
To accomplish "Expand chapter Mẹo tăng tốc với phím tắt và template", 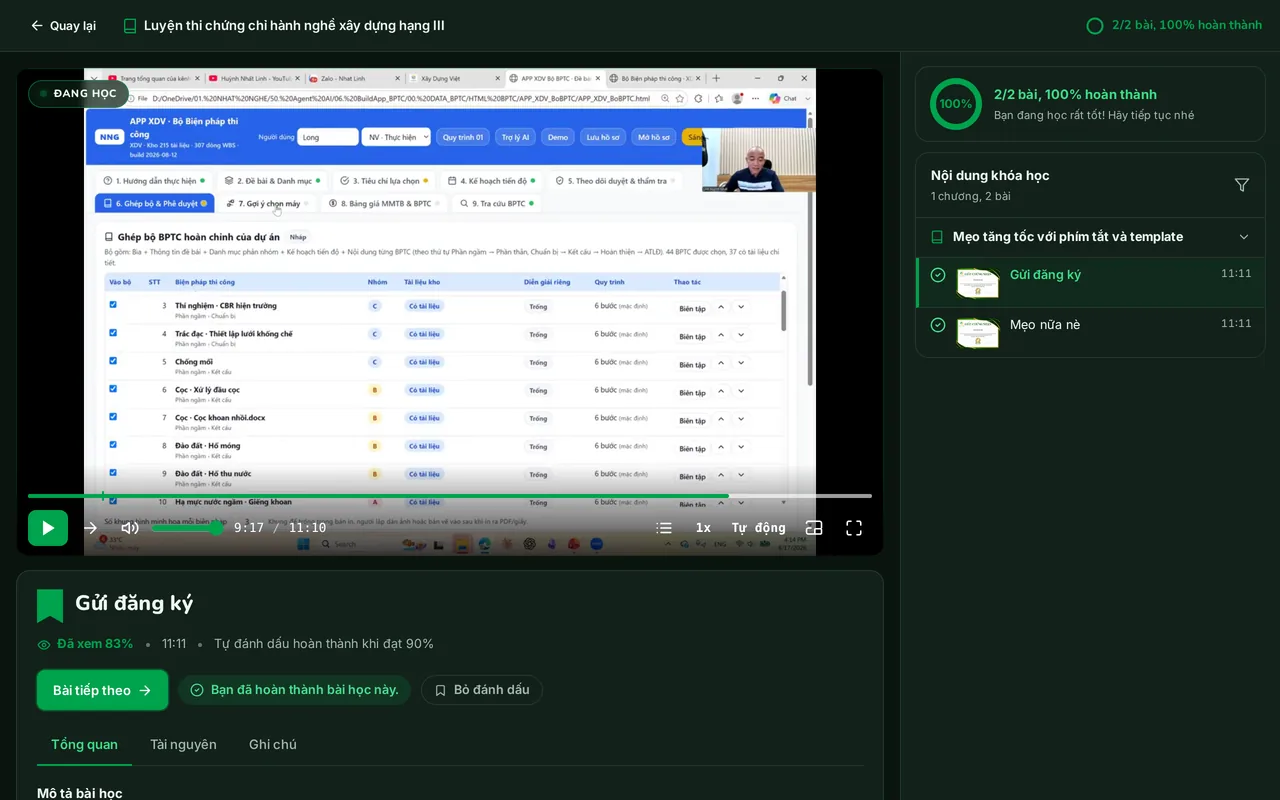I will (x=1090, y=238).
